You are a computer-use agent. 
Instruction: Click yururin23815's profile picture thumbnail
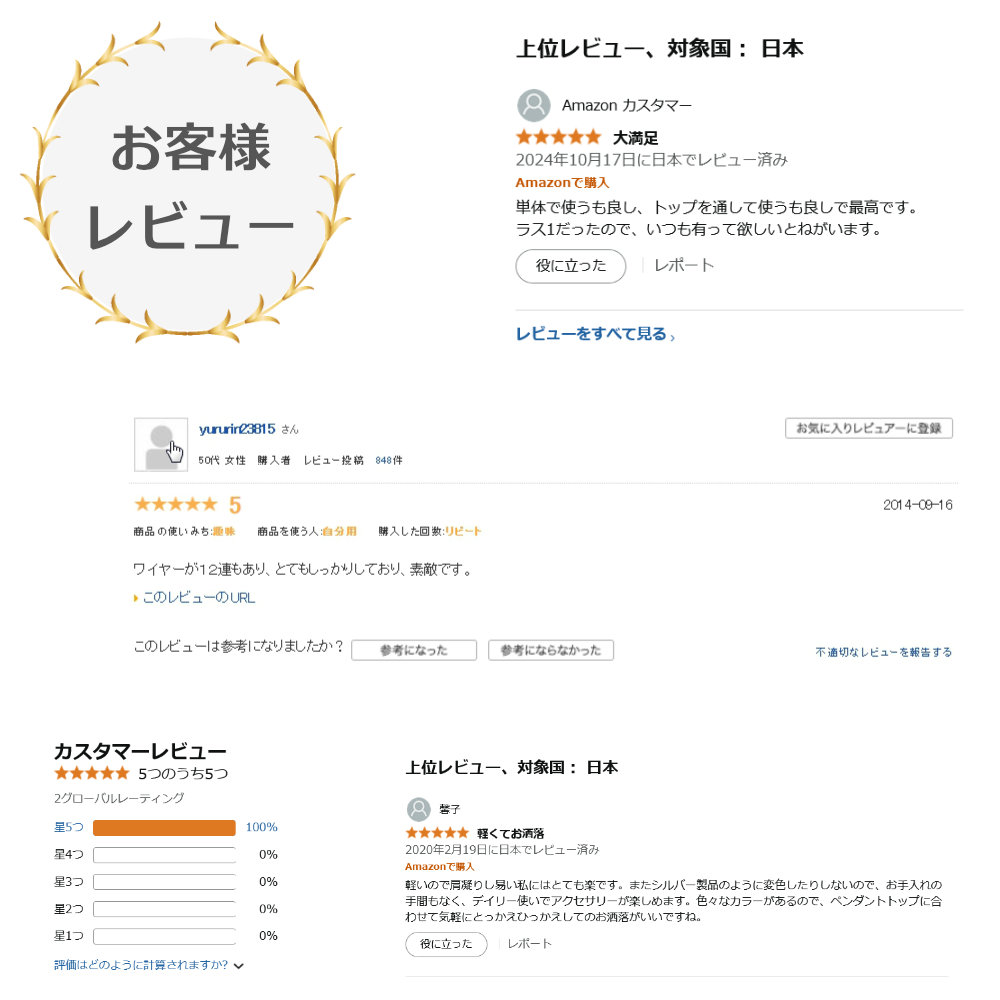tap(160, 443)
